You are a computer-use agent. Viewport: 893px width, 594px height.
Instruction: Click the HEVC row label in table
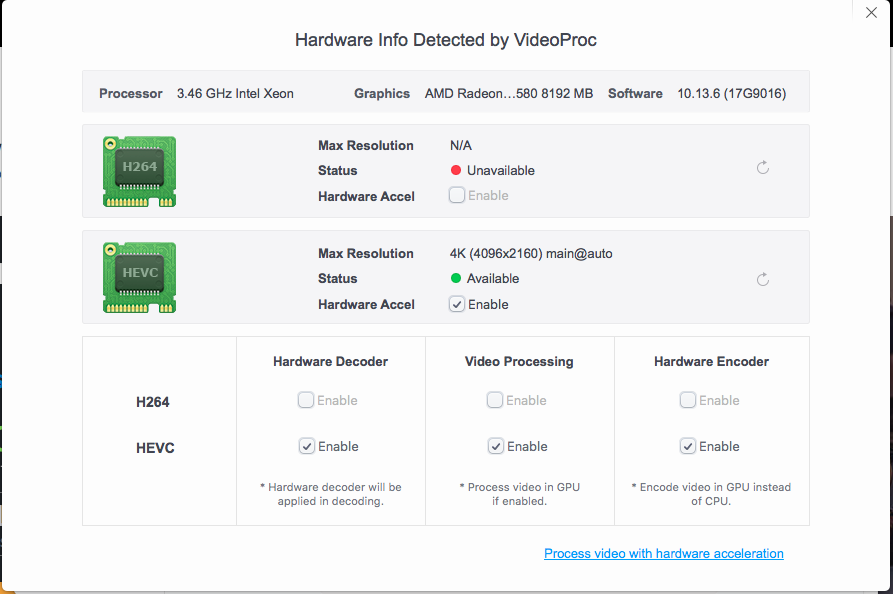coord(155,448)
